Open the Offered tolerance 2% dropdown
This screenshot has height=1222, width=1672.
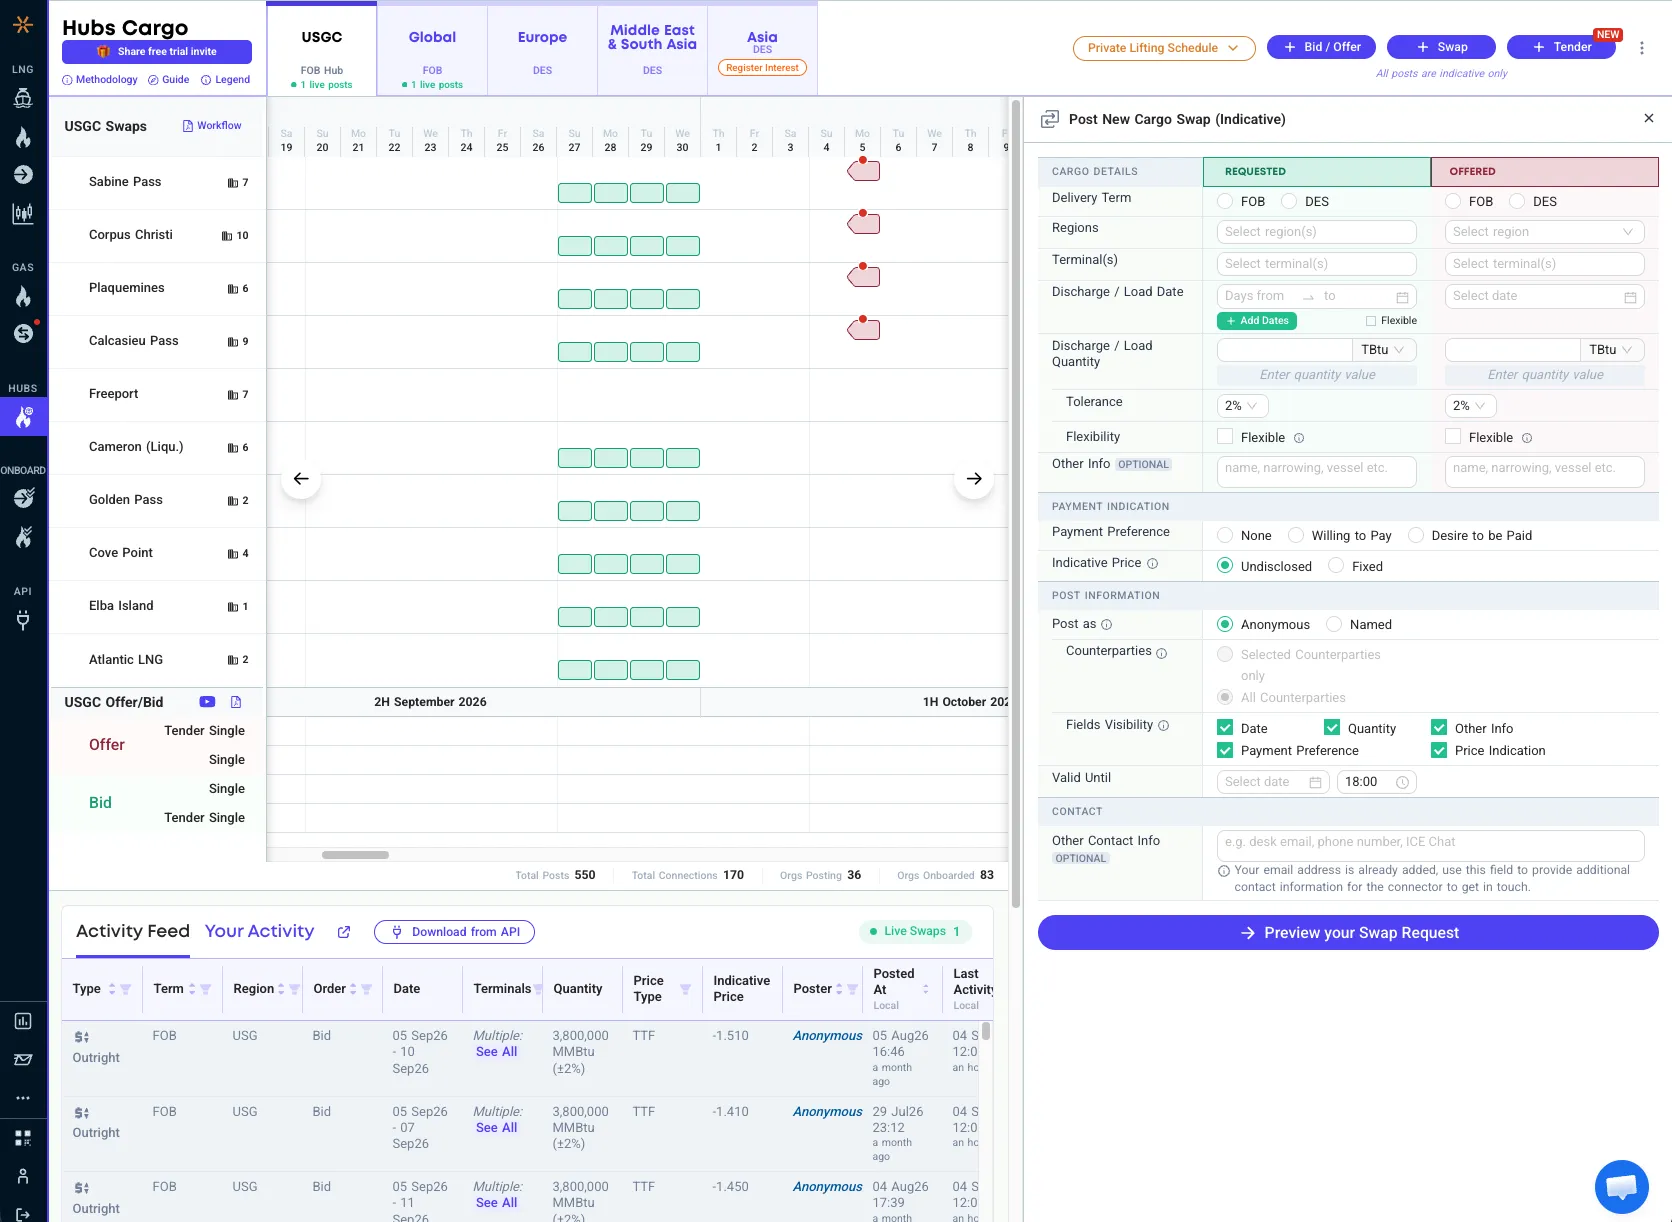point(1470,406)
